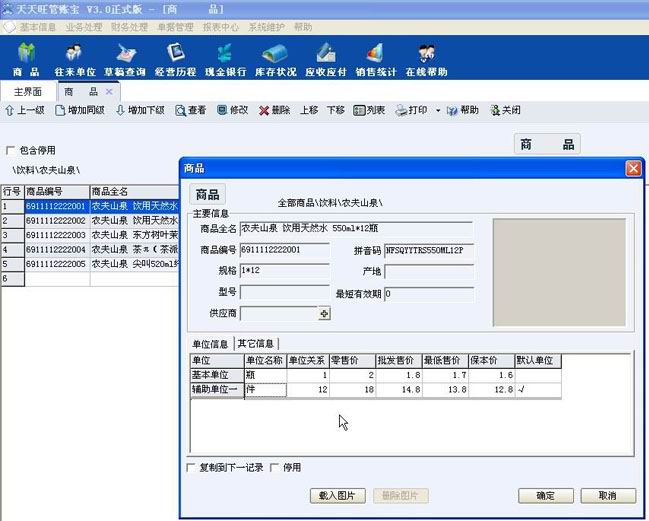Click the 载入图片 button
This screenshot has height=521, width=649.
click(338, 496)
